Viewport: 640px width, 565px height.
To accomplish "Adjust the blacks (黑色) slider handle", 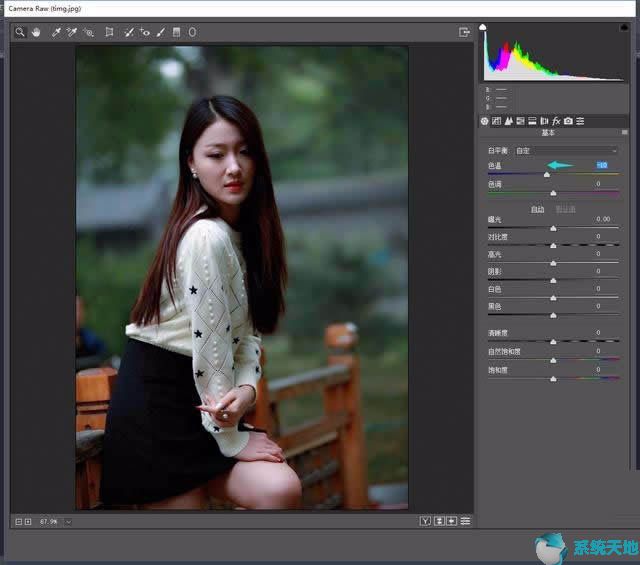I will point(553,315).
